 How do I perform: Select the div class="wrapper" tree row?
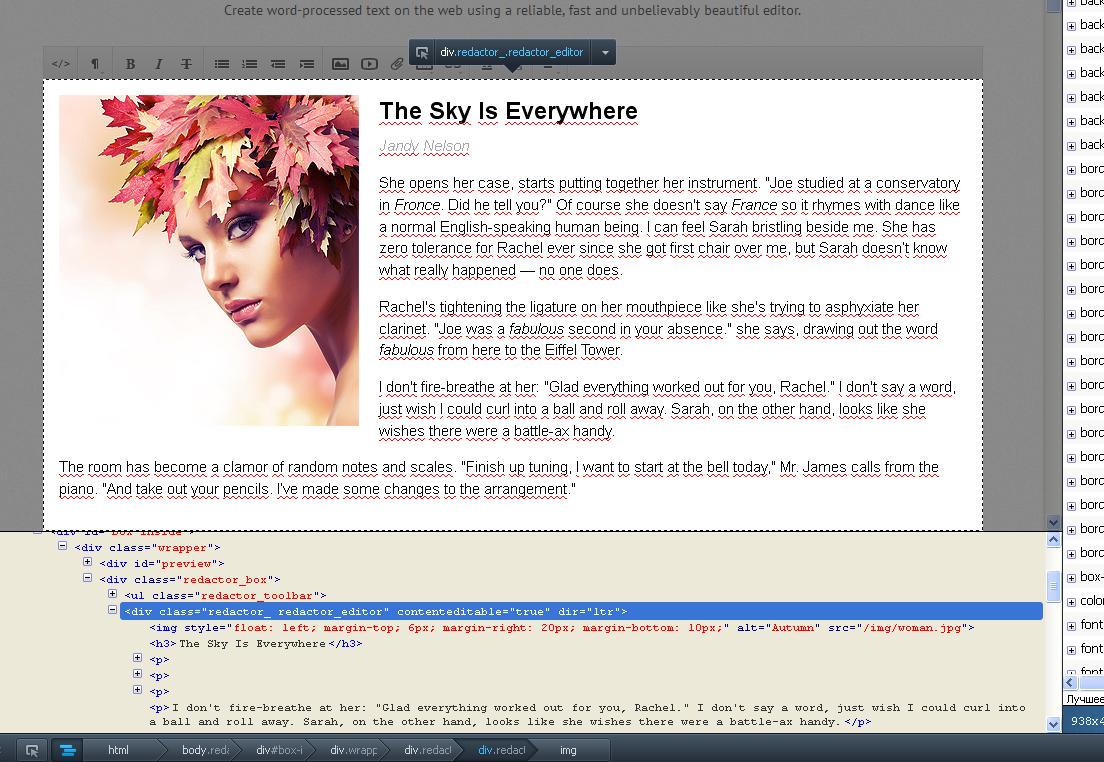pos(147,548)
